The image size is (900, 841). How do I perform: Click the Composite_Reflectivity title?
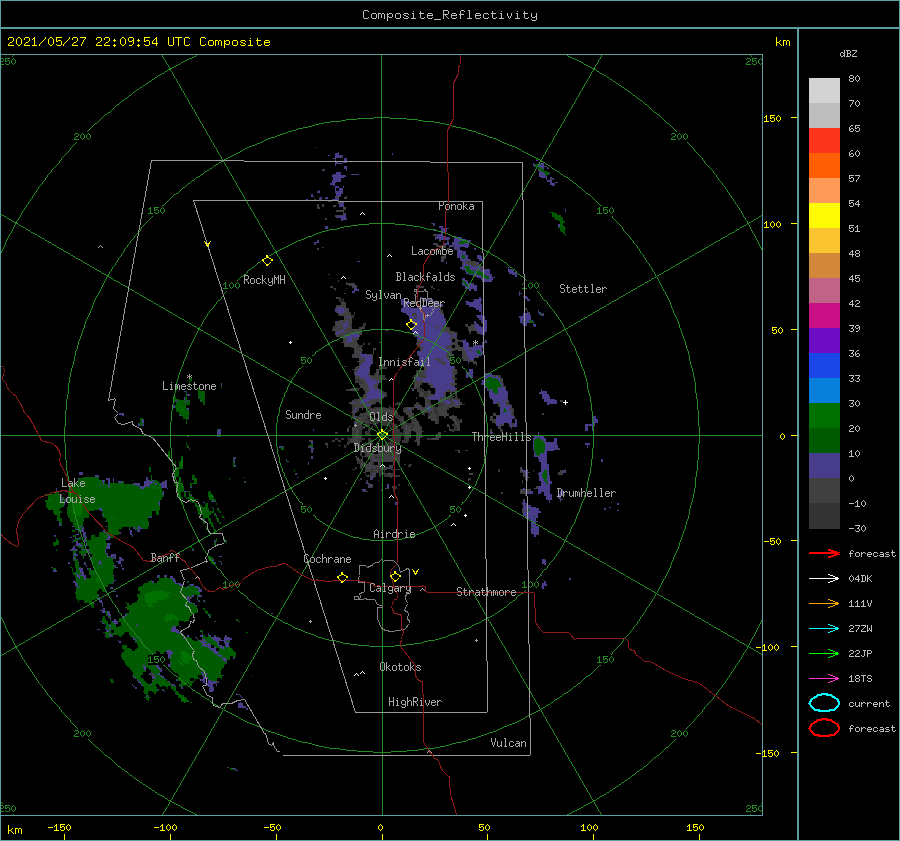pyautogui.click(x=449, y=15)
